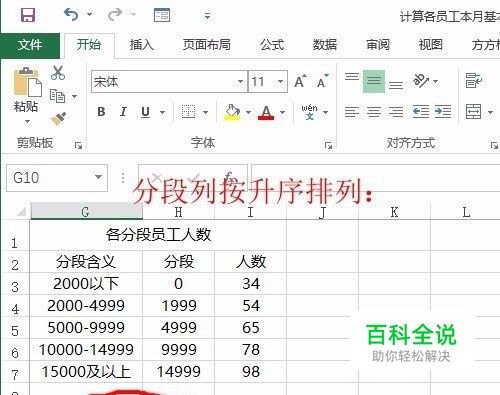This screenshot has width=500, height=395.
Task: Toggle wrap text icon
Action: click(474, 81)
